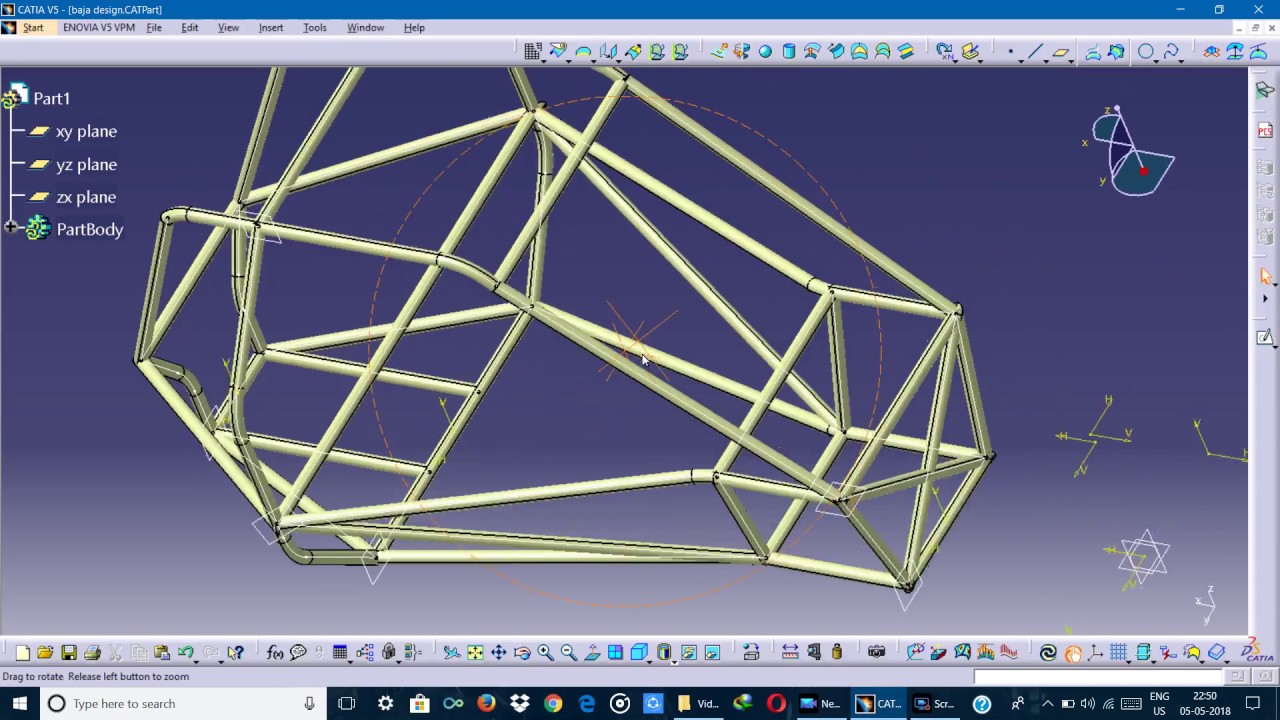This screenshot has height=720, width=1280.
Task: Open the Tools menu
Action: [315, 27]
